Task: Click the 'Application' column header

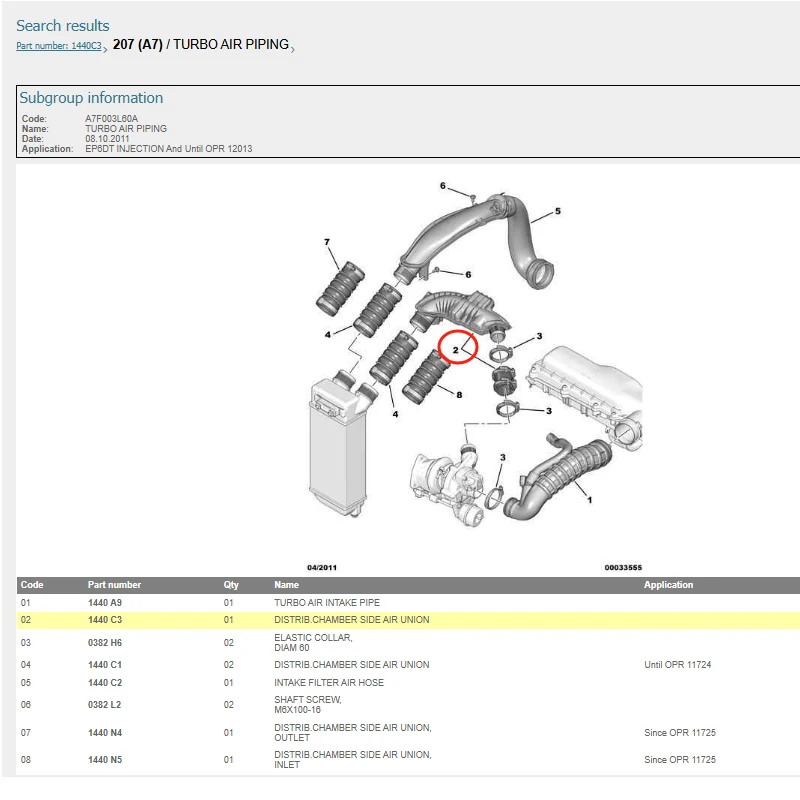Action: click(x=668, y=585)
